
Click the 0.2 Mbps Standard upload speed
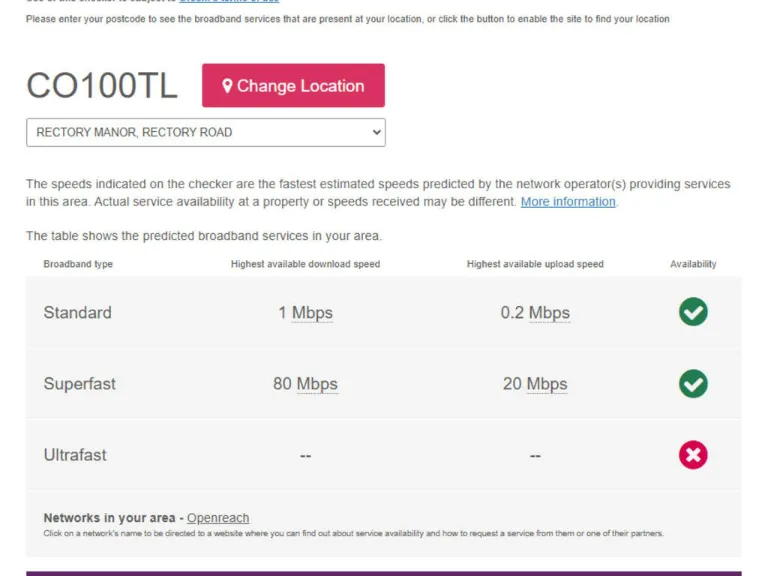pyautogui.click(x=535, y=313)
